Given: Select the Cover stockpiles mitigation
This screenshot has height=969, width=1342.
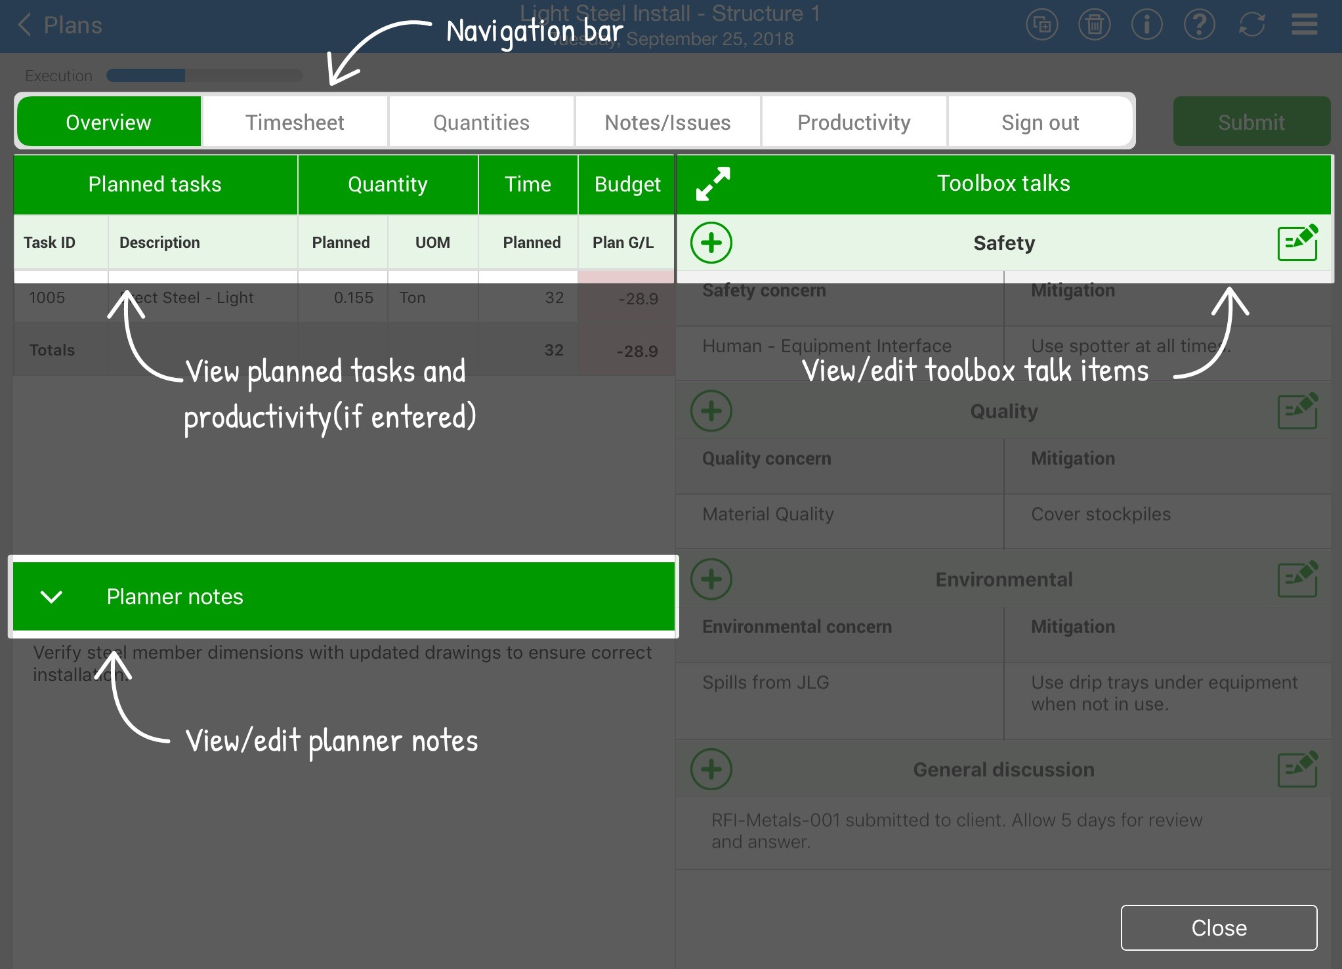Looking at the screenshot, I should (1101, 514).
